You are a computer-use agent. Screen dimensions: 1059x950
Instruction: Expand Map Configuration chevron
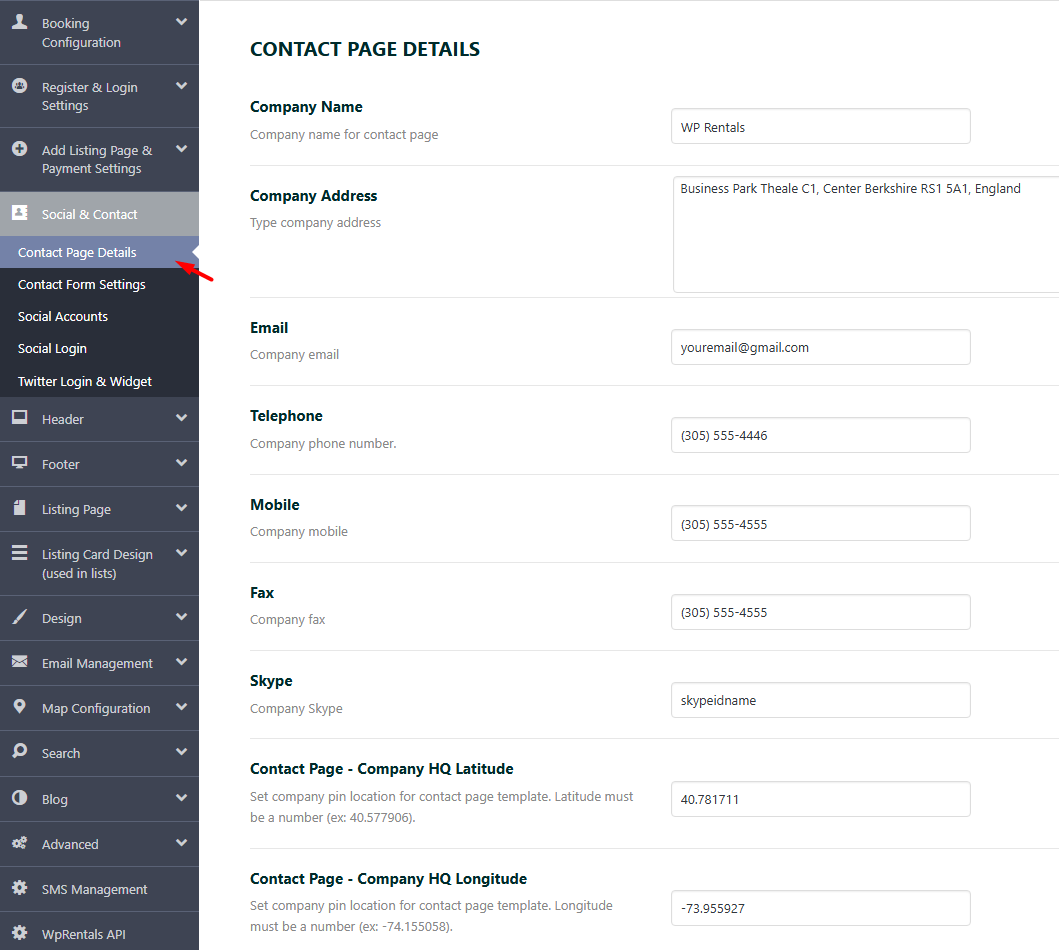click(x=181, y=706)
